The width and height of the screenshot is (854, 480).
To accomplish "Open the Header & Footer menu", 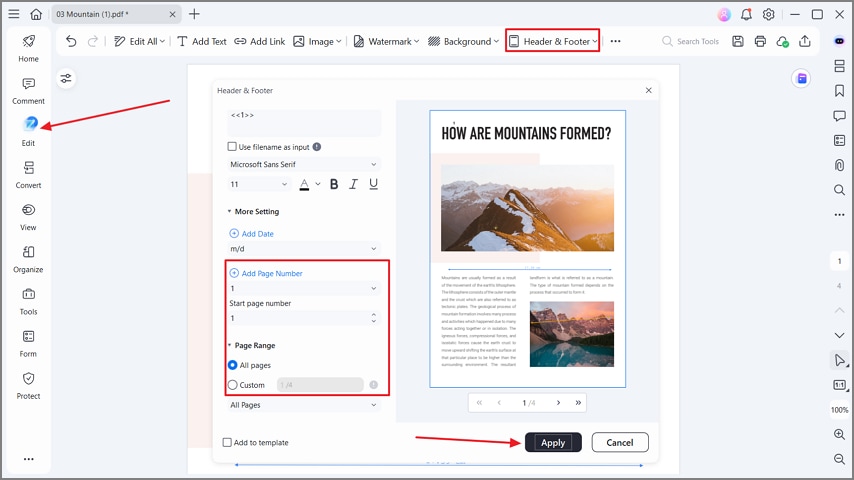I will coord(552,41).
